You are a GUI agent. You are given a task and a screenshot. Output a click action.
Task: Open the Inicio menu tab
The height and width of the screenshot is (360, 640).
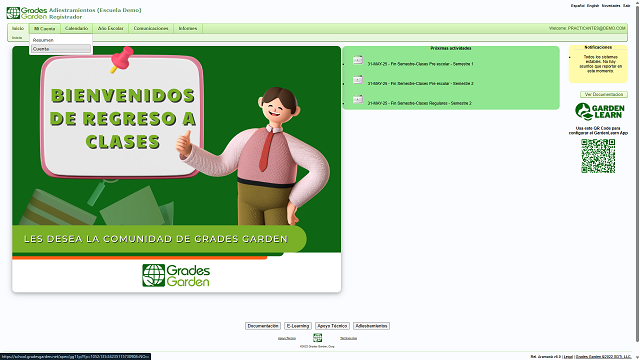18,28
